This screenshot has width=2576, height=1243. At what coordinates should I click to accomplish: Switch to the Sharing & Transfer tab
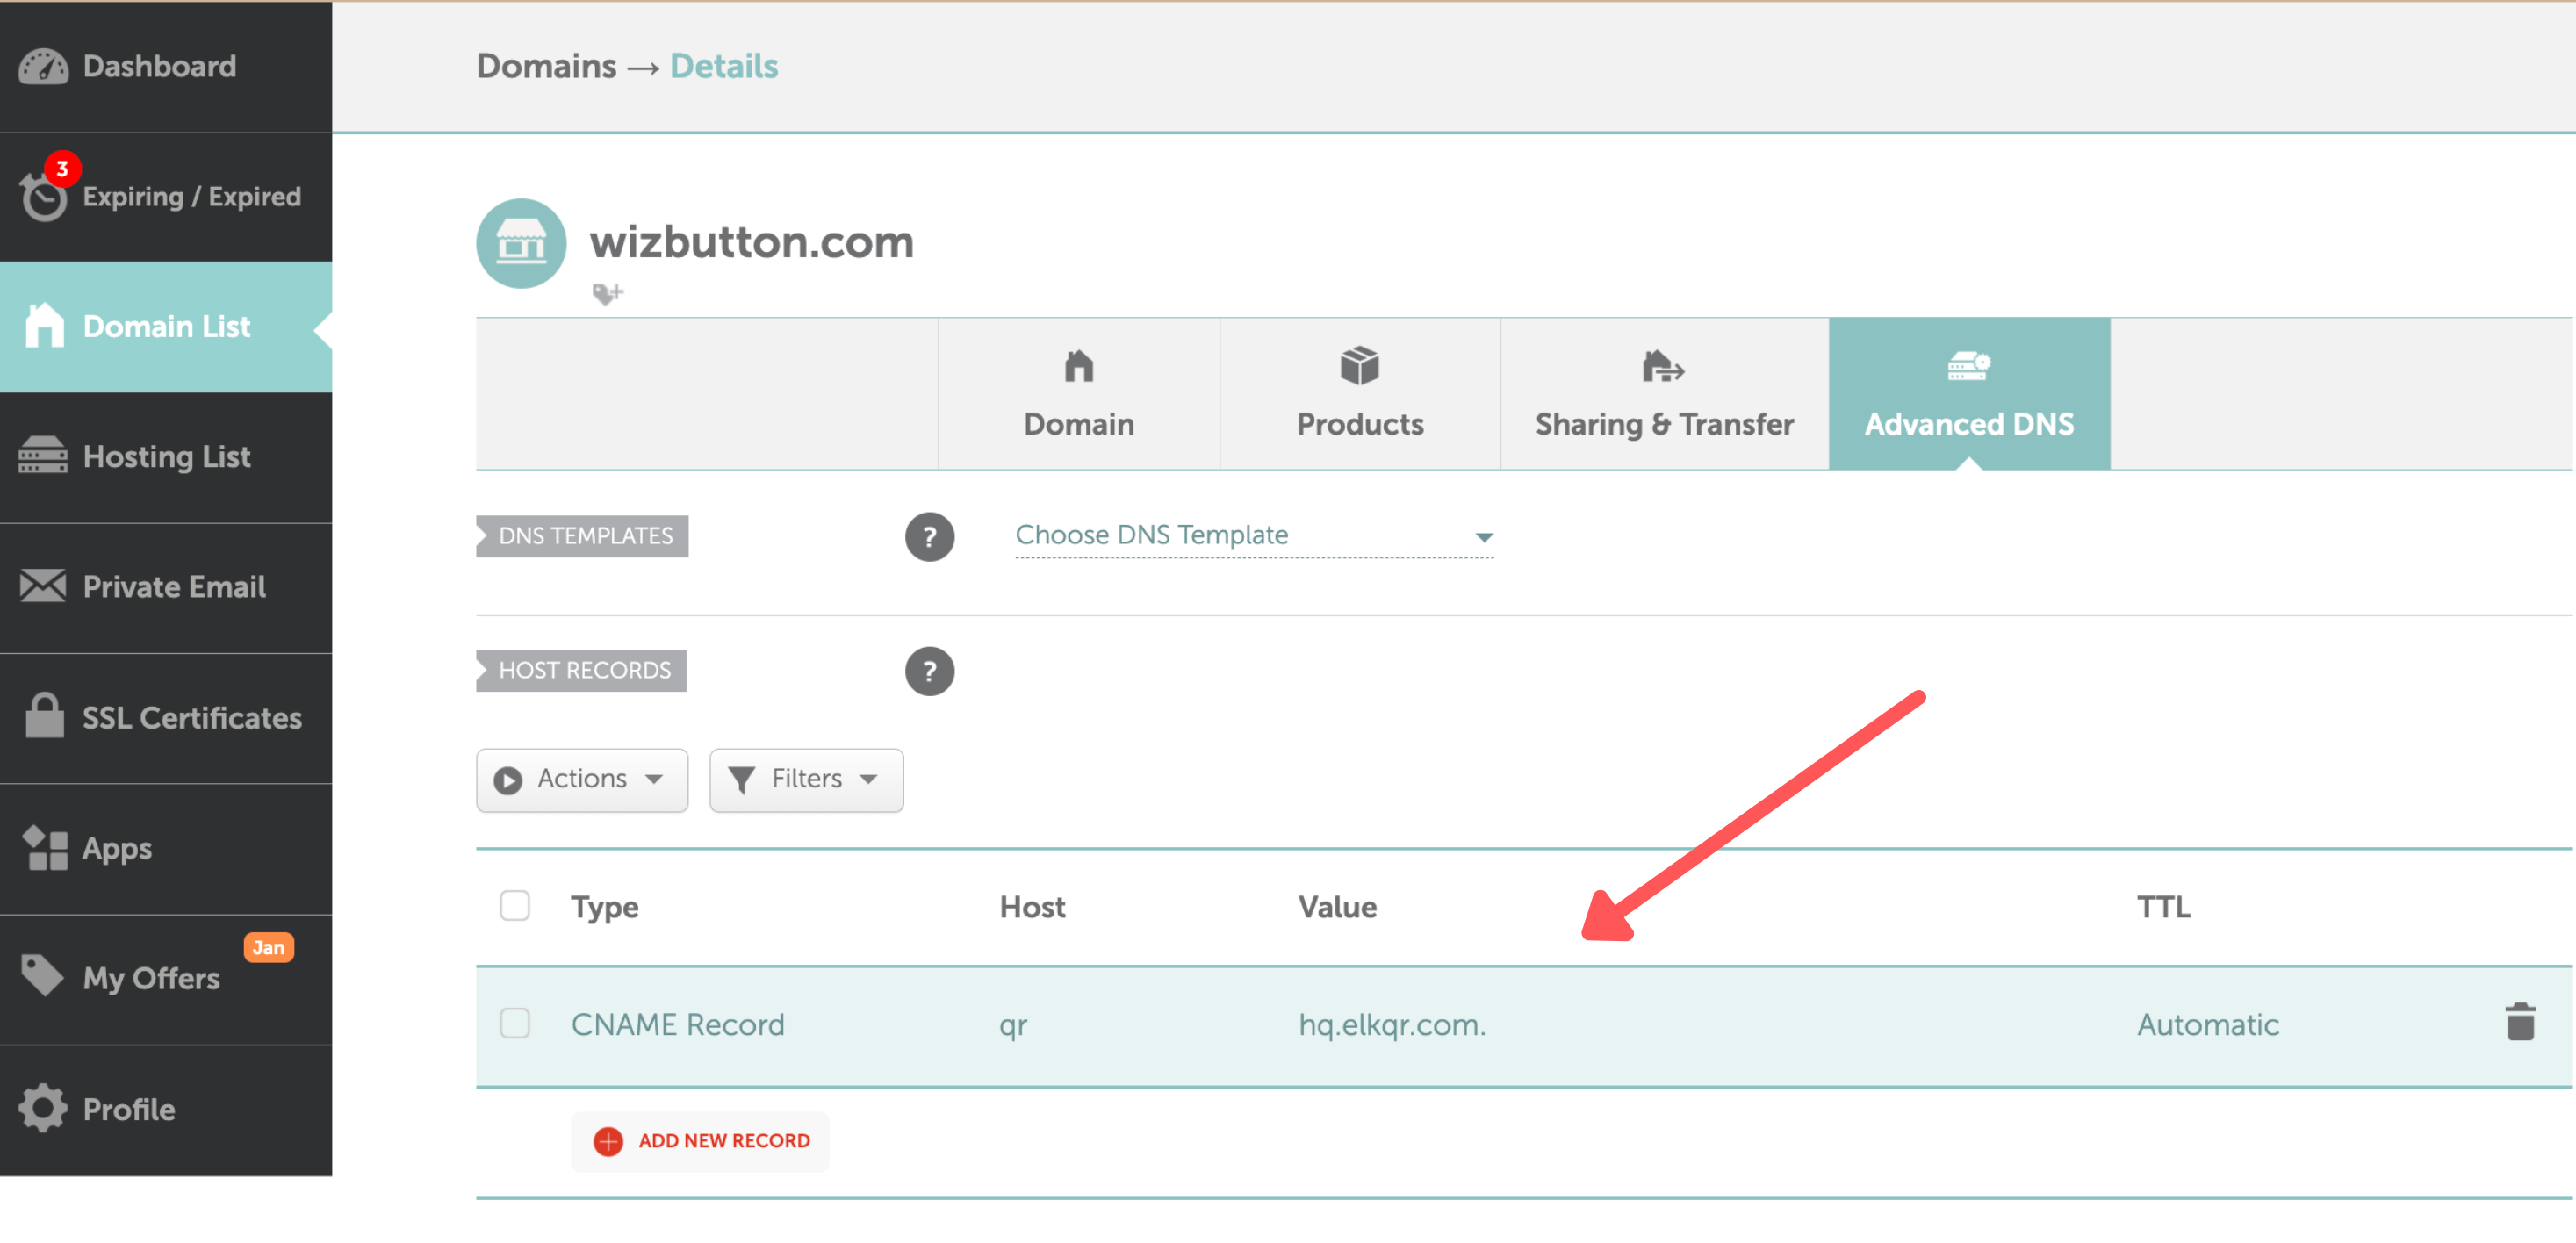pyautogui.click(x=1663, y=394)
